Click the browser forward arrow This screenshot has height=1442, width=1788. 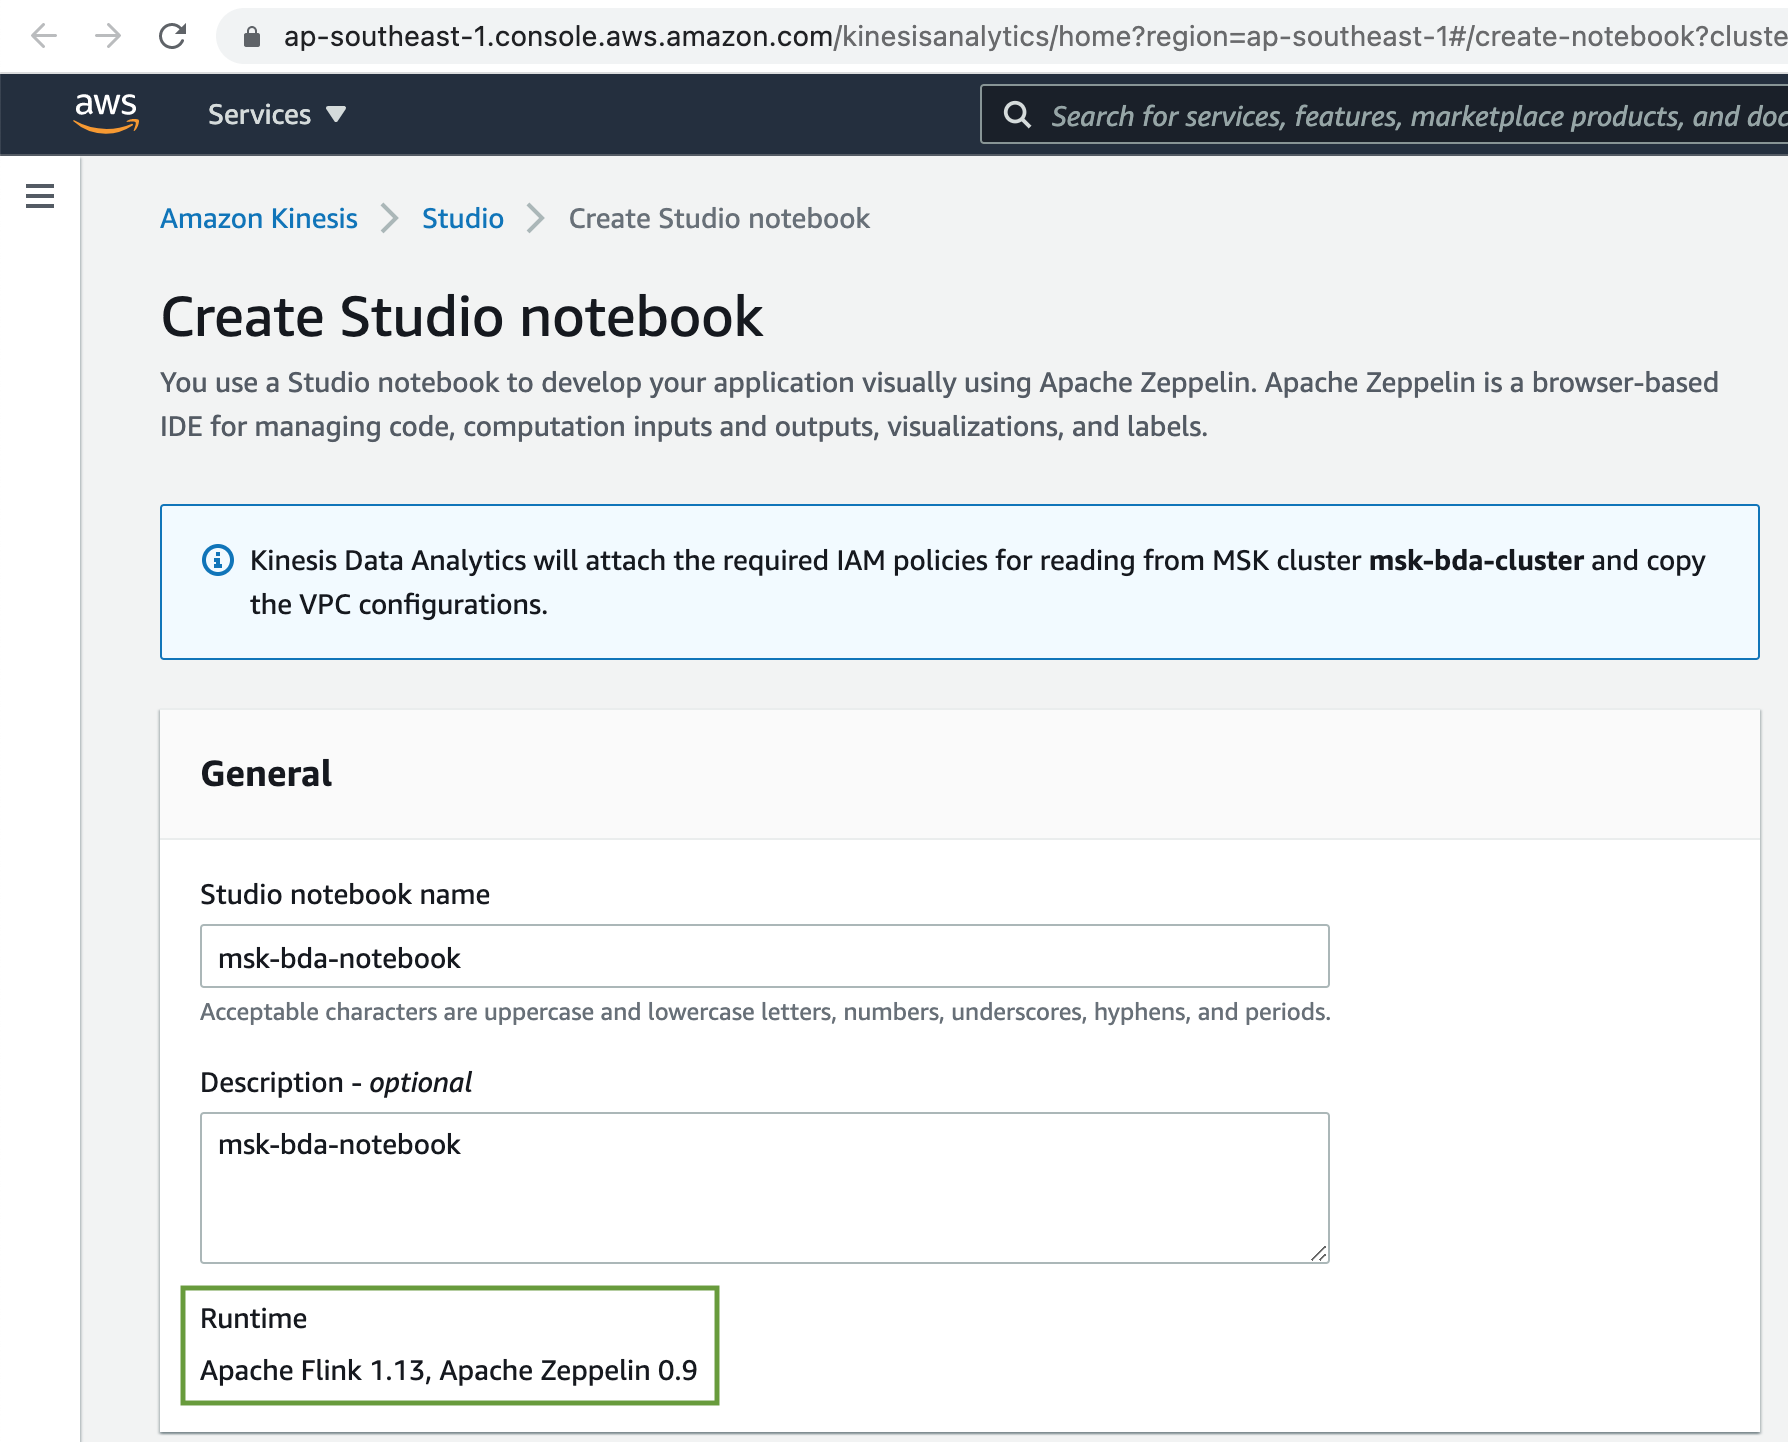click(108, 37)
